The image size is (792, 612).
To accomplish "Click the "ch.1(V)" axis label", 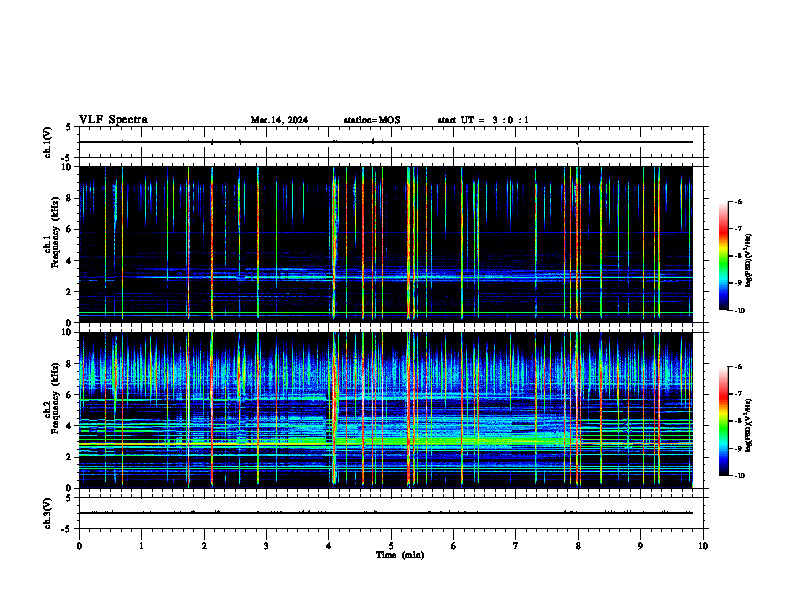I will click(x=48, y=142).
